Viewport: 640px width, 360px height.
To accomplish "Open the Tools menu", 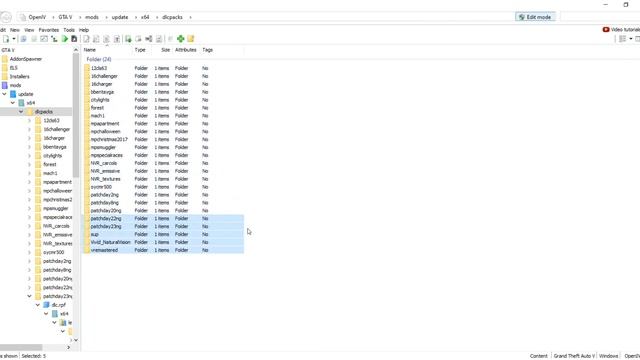I will pyautogui.click(x=69, y=30).
